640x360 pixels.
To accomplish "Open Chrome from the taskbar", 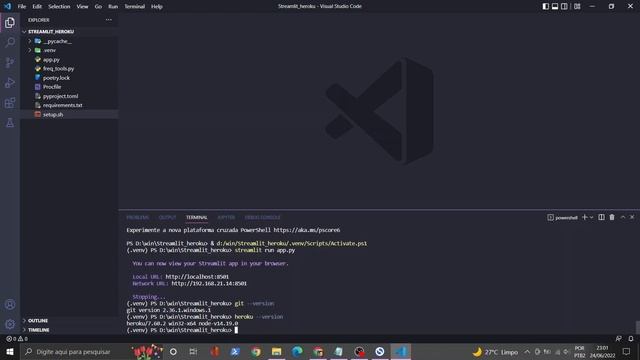I will tap(256, 351).
